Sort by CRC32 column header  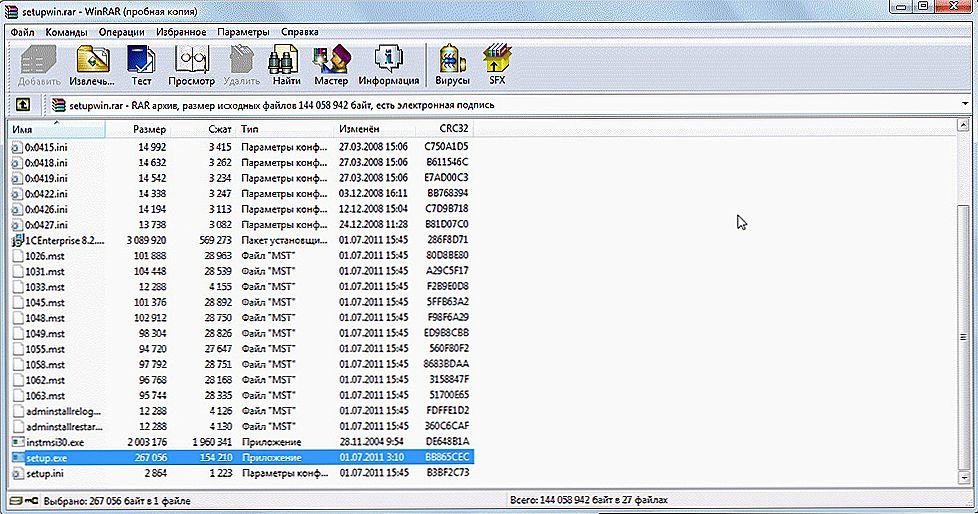click(444, 129)
